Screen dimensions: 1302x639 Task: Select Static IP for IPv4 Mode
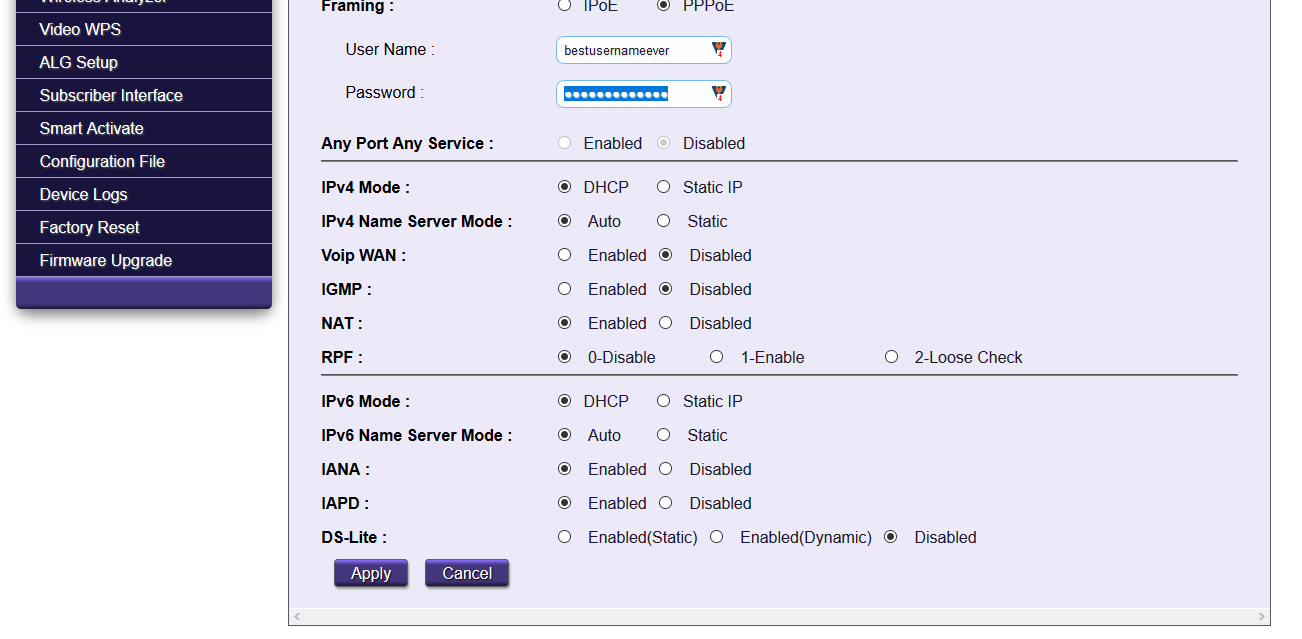[664, 187]
